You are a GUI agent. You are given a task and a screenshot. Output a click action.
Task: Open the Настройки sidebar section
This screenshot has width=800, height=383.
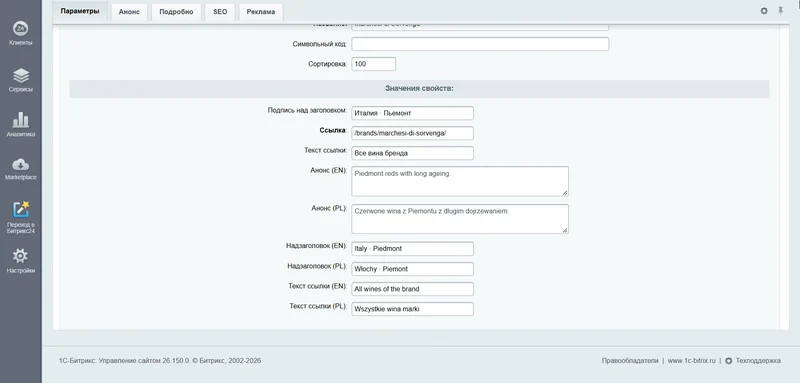pos(20,261)
